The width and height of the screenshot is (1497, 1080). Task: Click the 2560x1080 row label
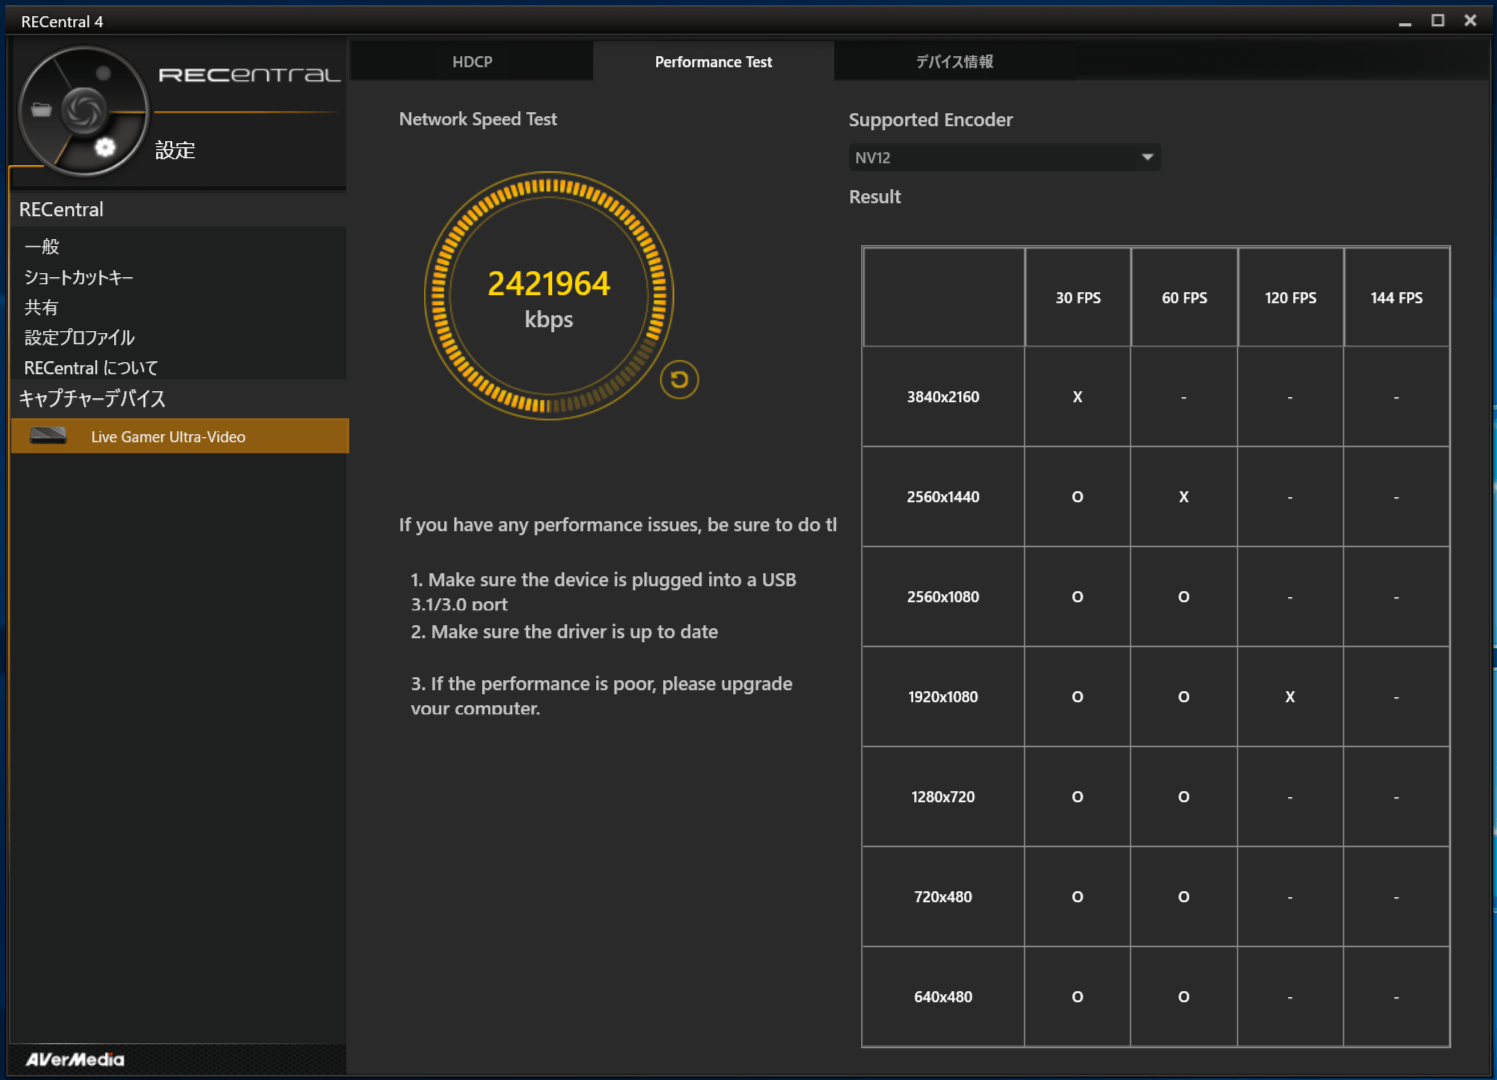pyautogui.click(x=943, y=597)
